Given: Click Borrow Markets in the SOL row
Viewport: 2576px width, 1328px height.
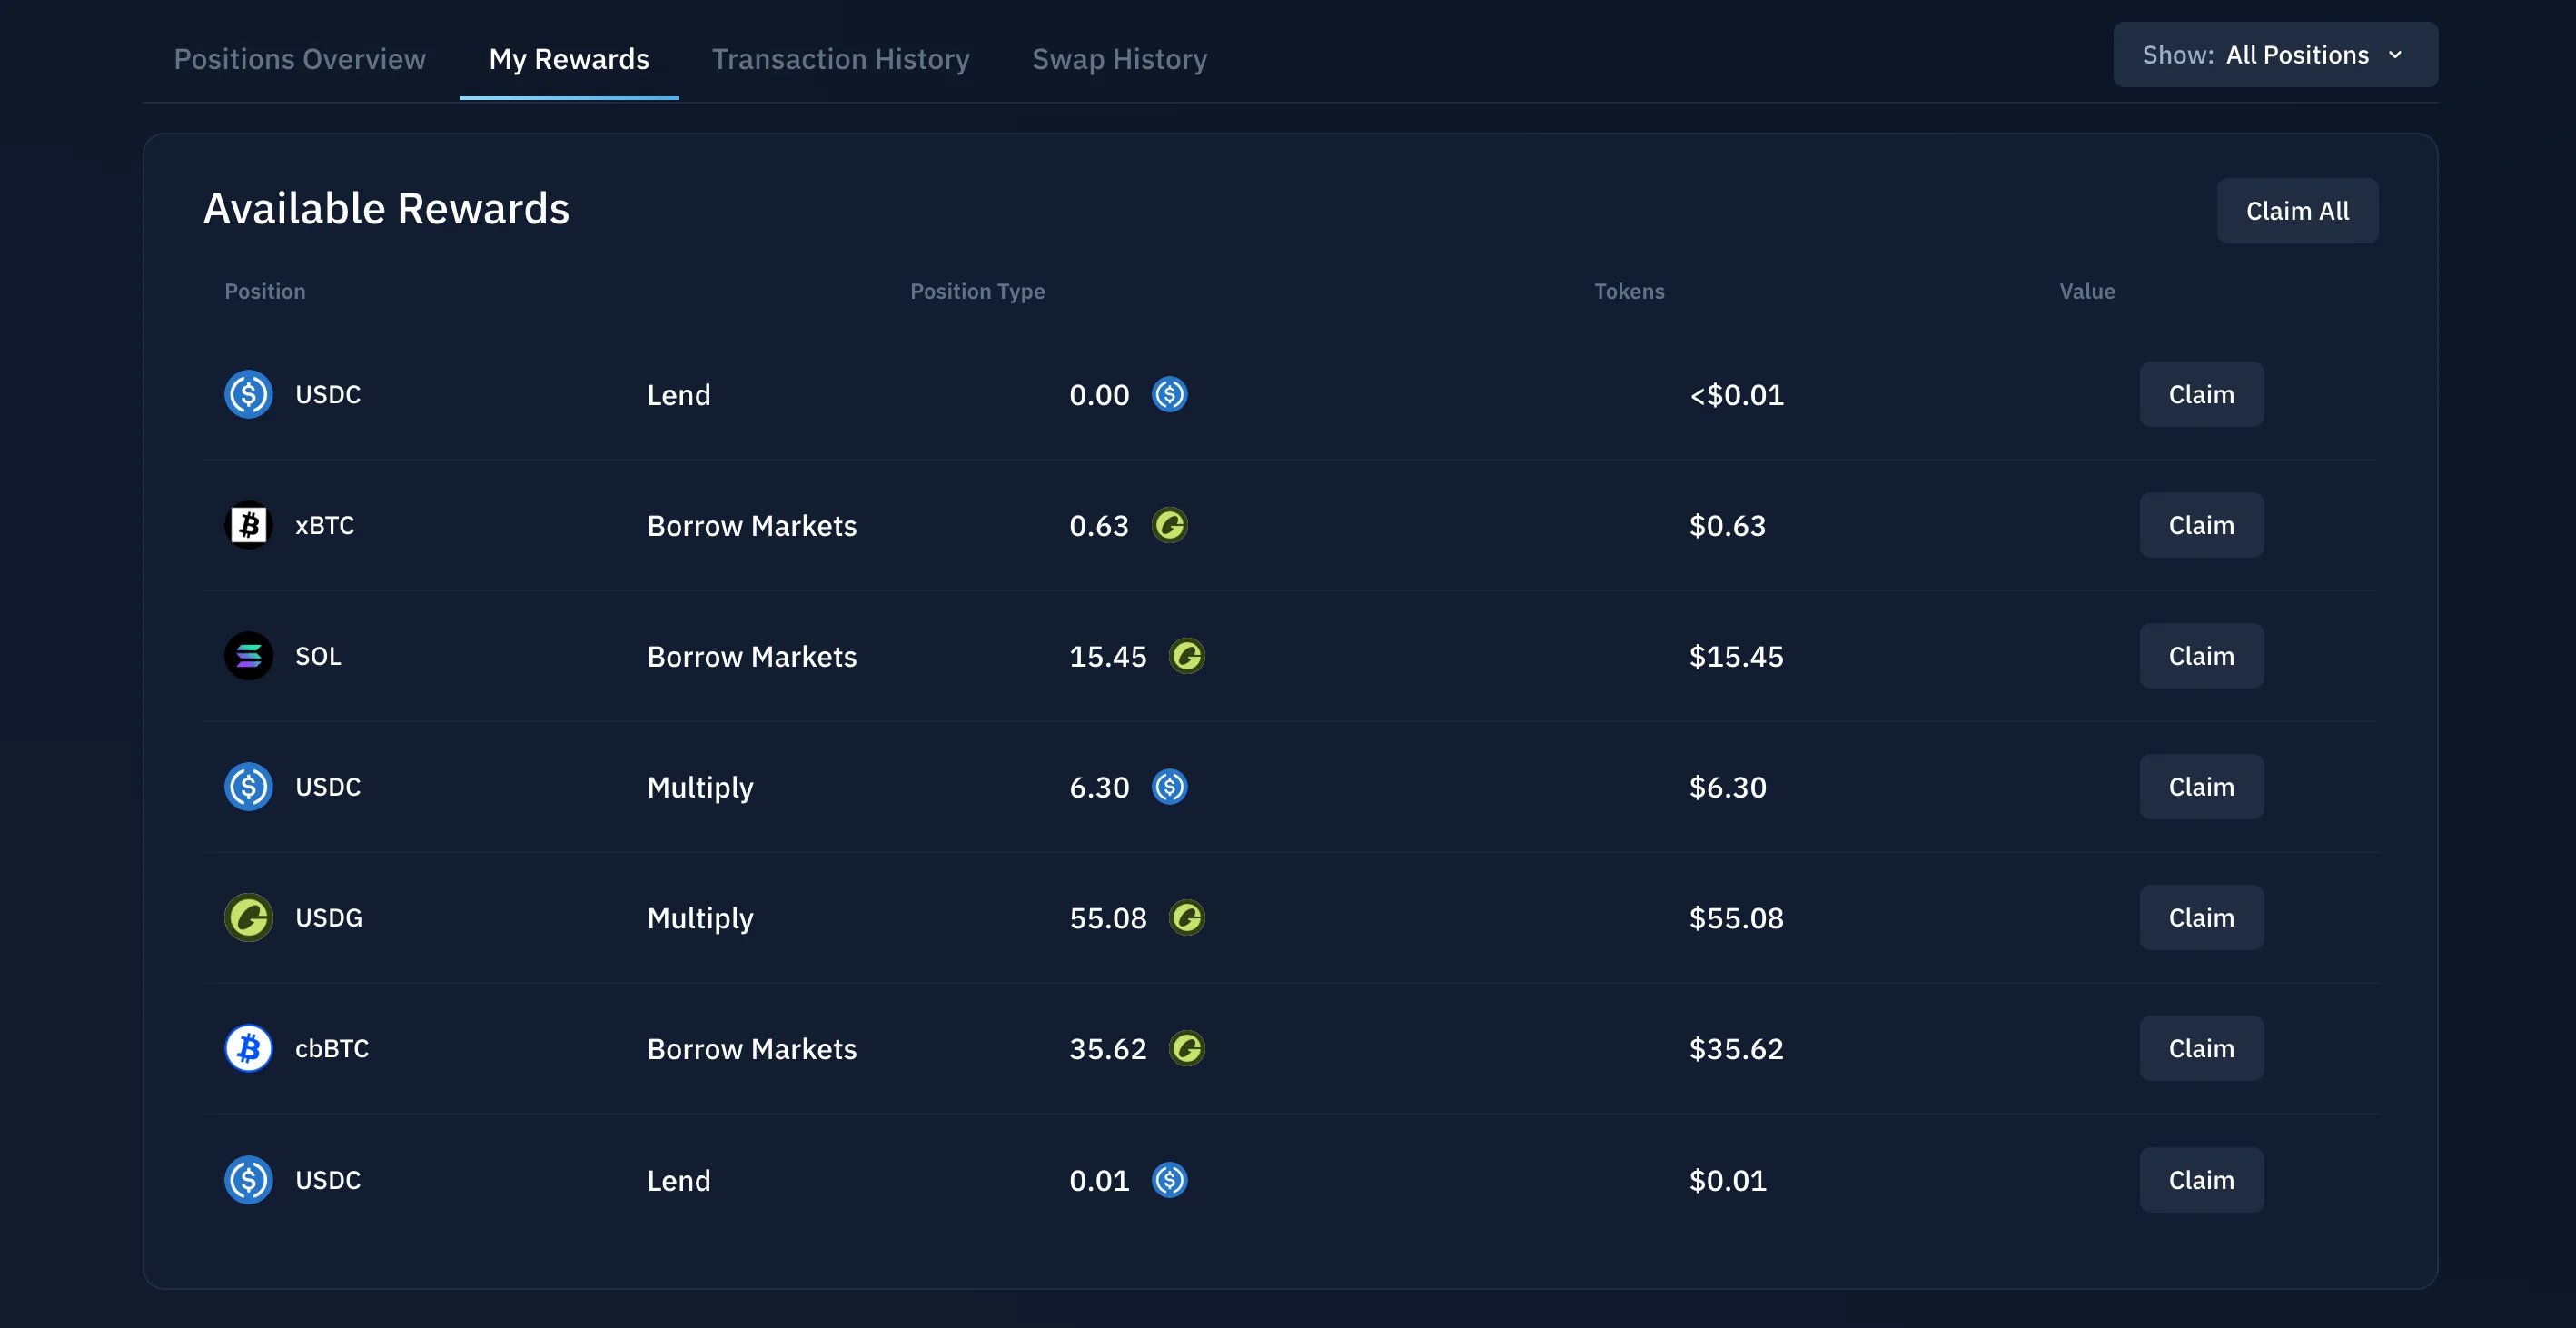Looking at the screenshot, I should (x=752, y=656).
